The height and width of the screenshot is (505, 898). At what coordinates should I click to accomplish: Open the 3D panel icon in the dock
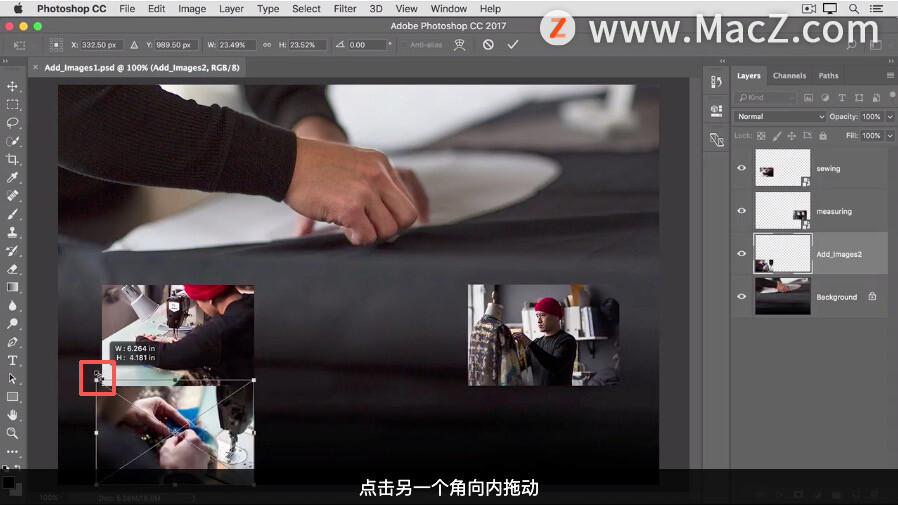coord(716,111)
